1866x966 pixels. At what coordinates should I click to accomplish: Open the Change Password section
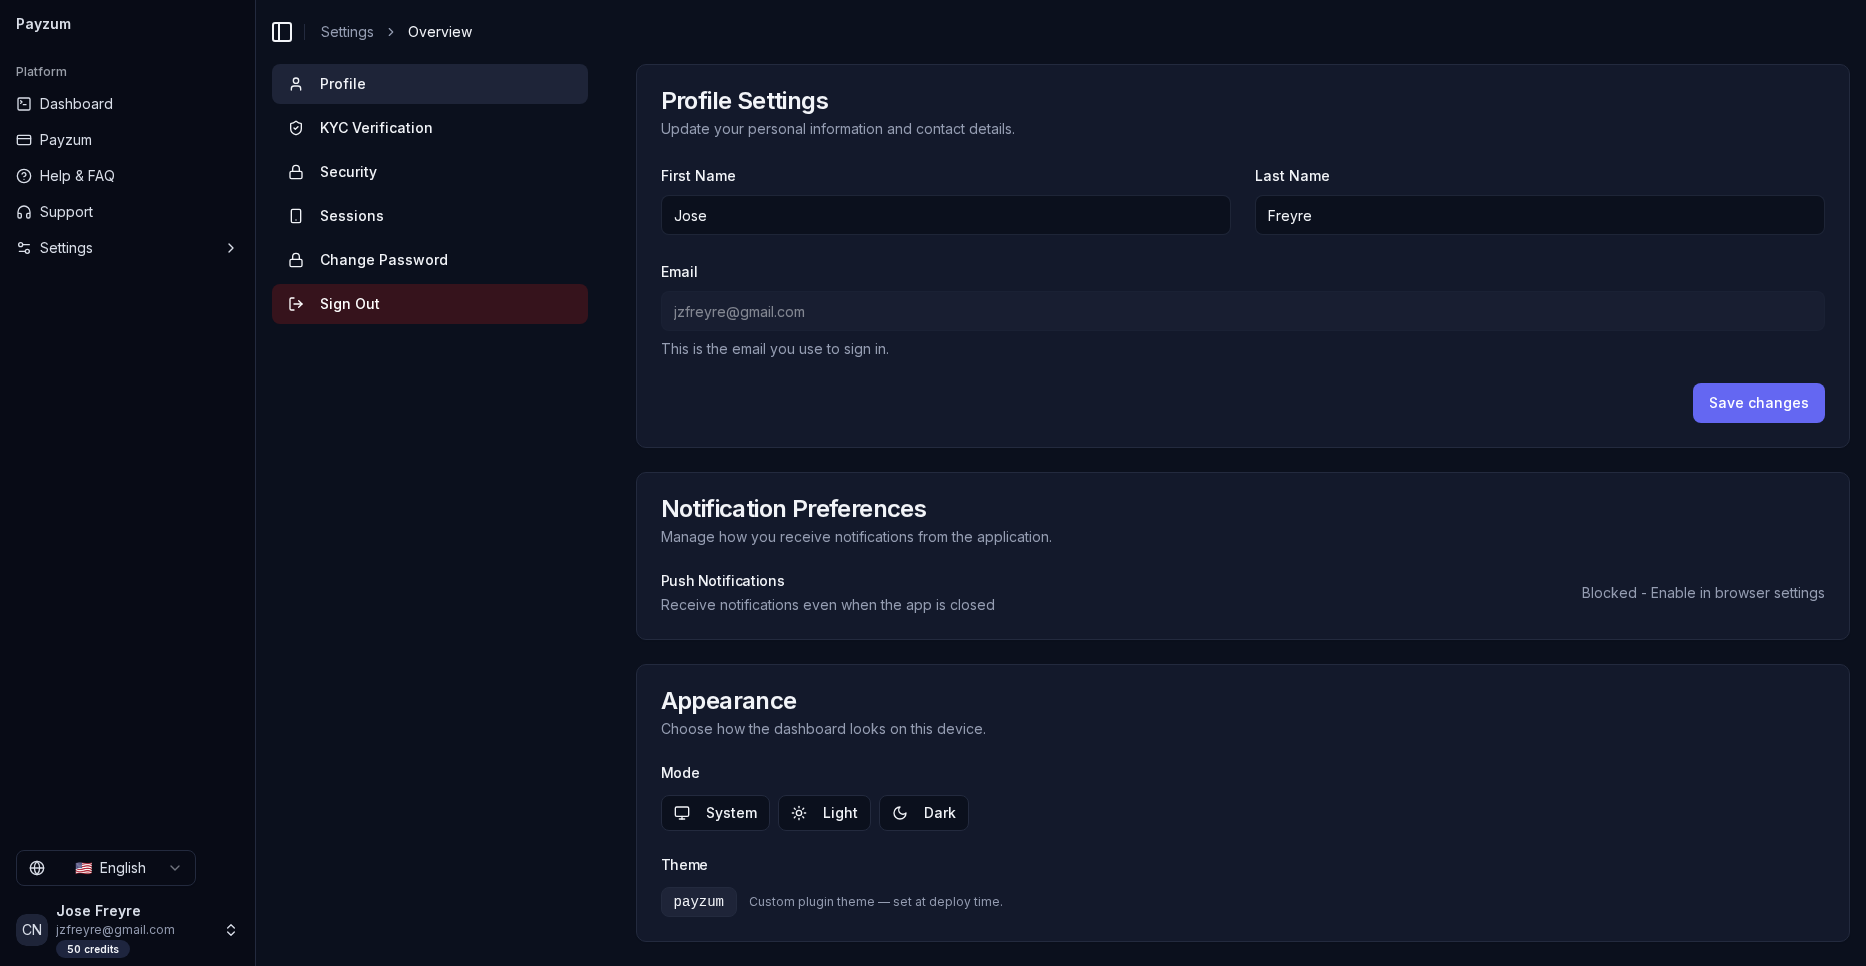430,260
